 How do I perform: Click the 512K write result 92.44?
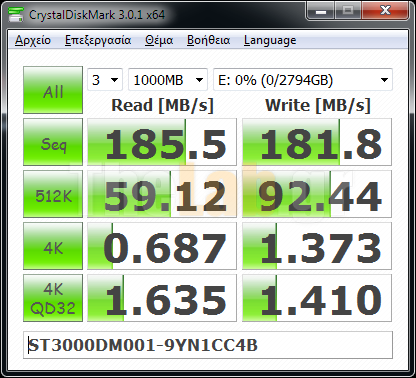click(317, 194)
